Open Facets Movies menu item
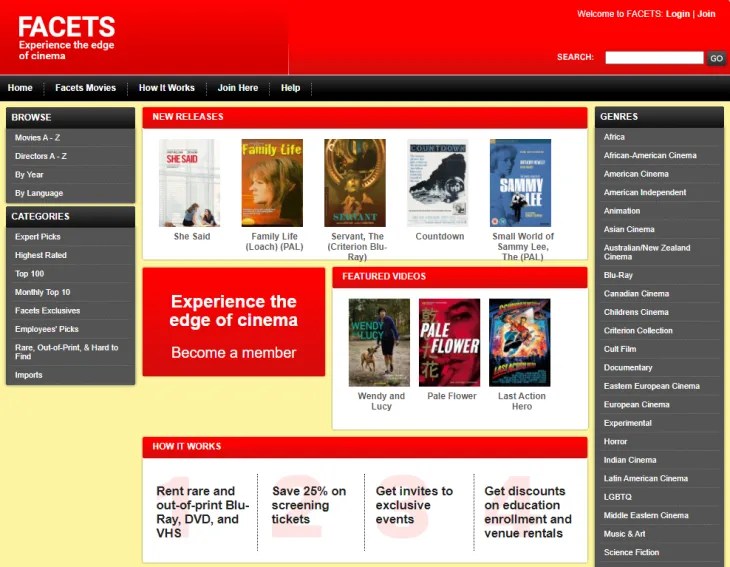The width and height of the screenshot is (730, 567). [85, 88]
